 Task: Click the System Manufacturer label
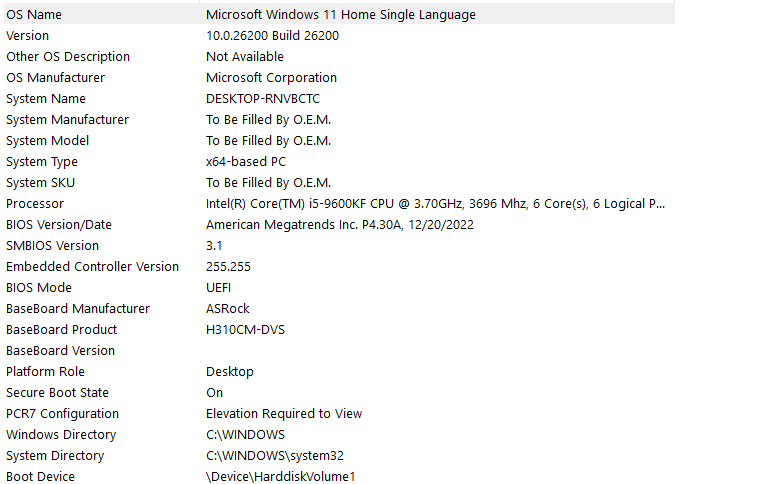(67, 120)
